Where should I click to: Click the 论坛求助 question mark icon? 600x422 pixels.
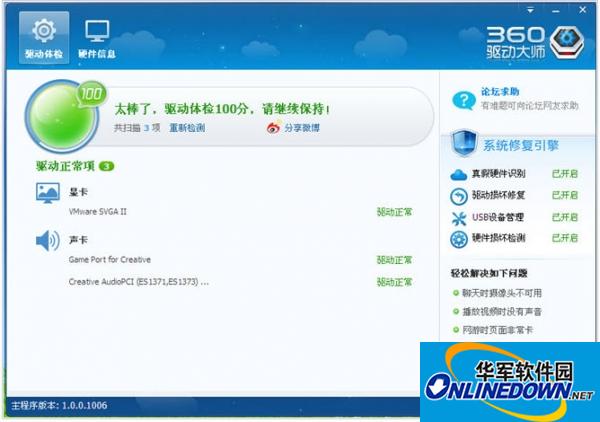point(464,100)
